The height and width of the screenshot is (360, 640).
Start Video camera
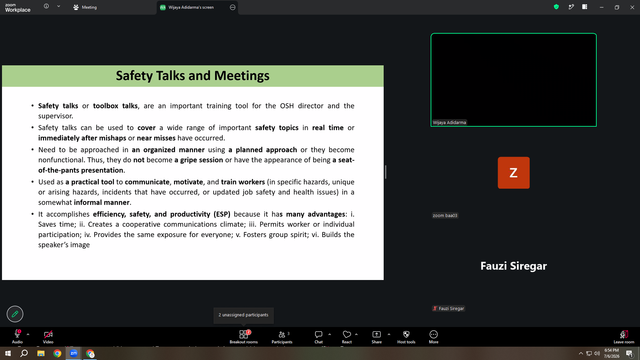pos(48,336)
